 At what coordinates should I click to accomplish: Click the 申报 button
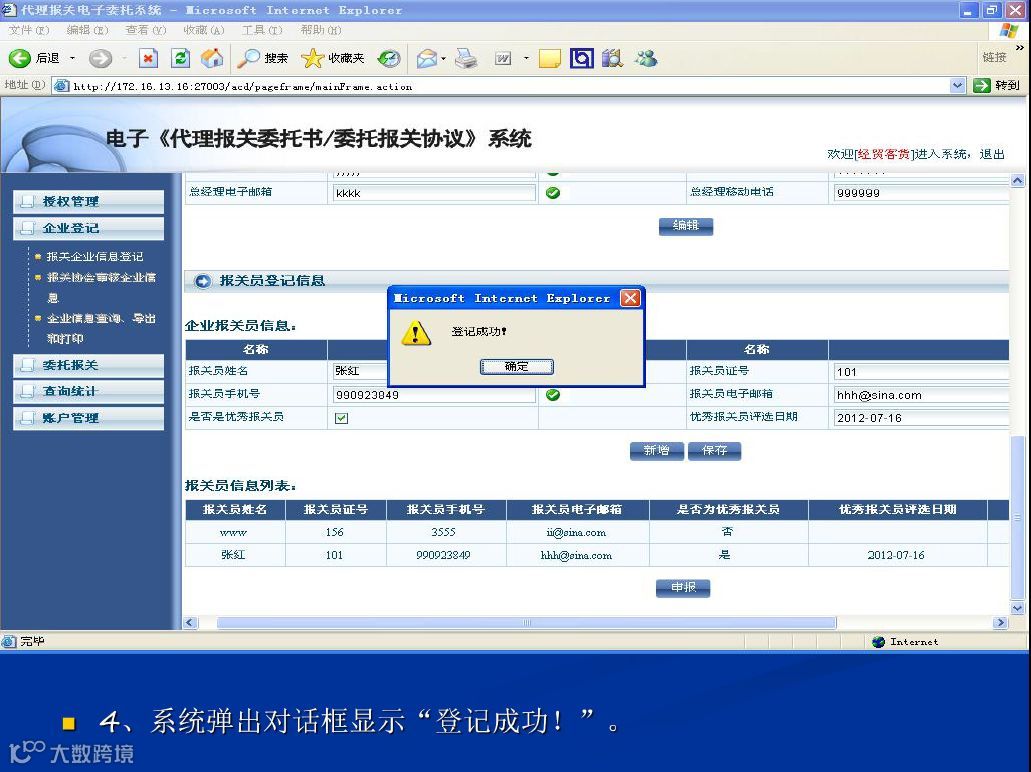click(683, 587)
